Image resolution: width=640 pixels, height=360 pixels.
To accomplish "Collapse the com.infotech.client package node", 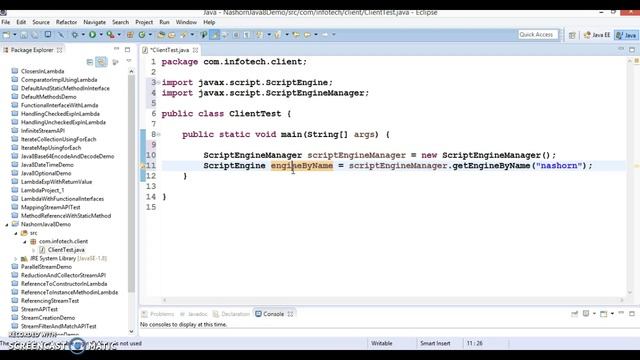I will 25,242.
